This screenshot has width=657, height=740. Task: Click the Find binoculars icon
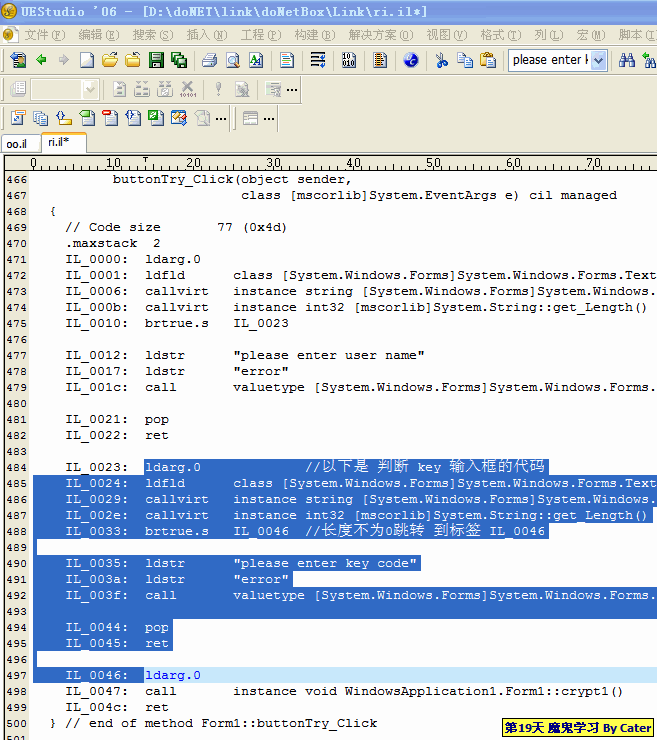pyautogui.click(x=627, y=60)
